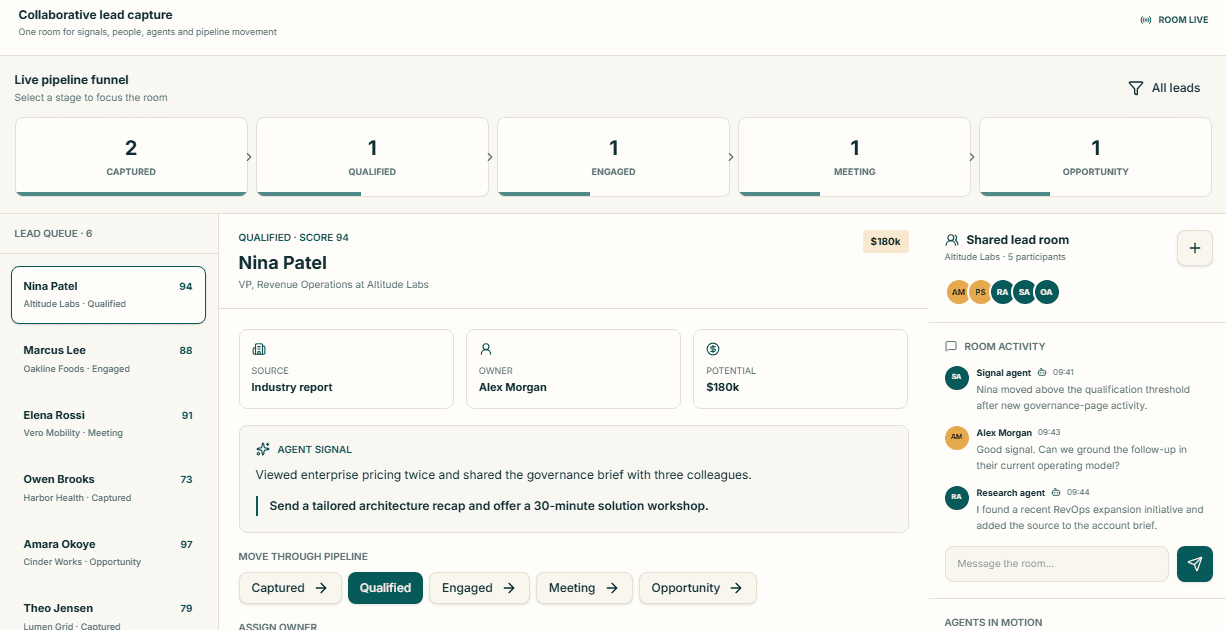Viewport: 1226px width, 630px height.
Task: Open the All leads filter
Action: 1164,88
